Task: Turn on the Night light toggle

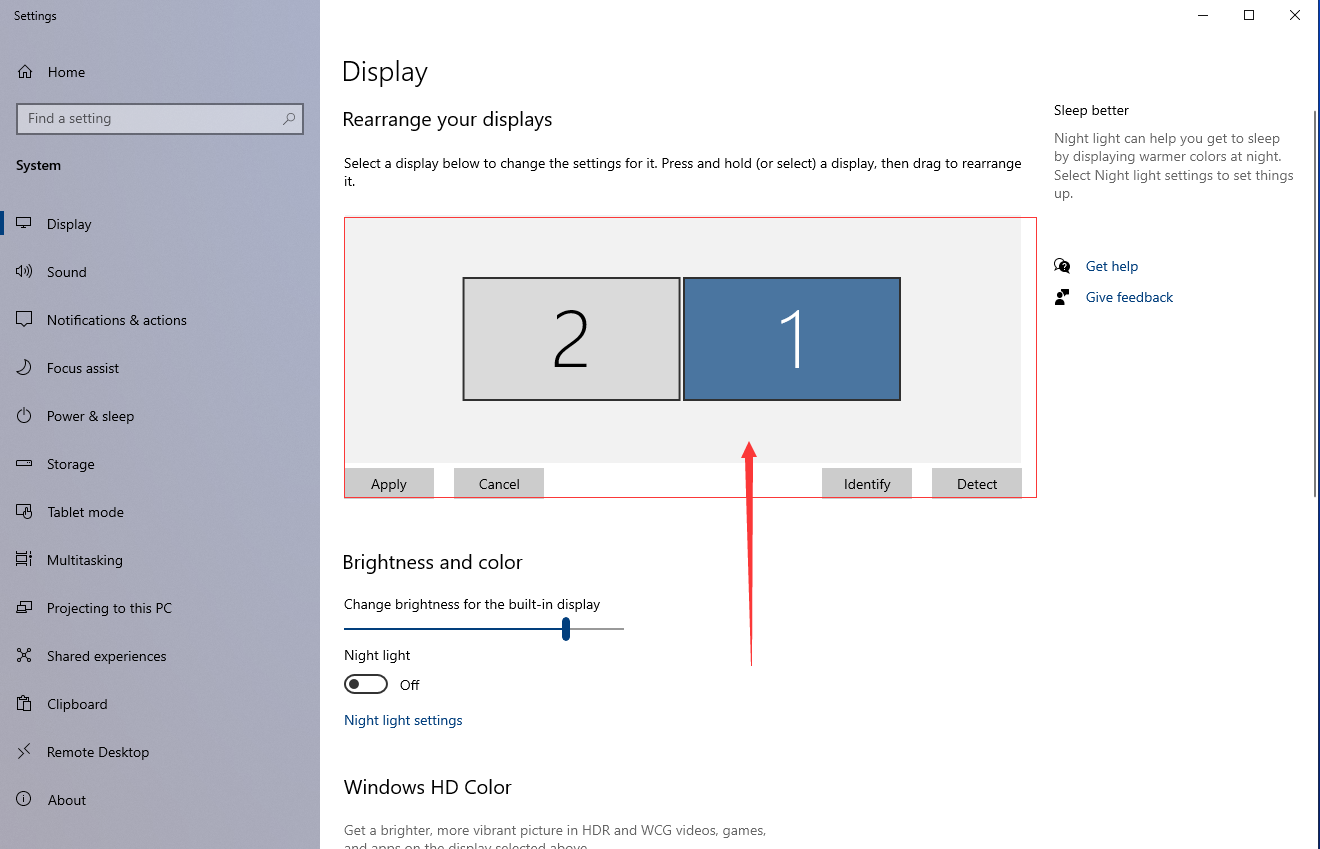Action: [366, 684]
